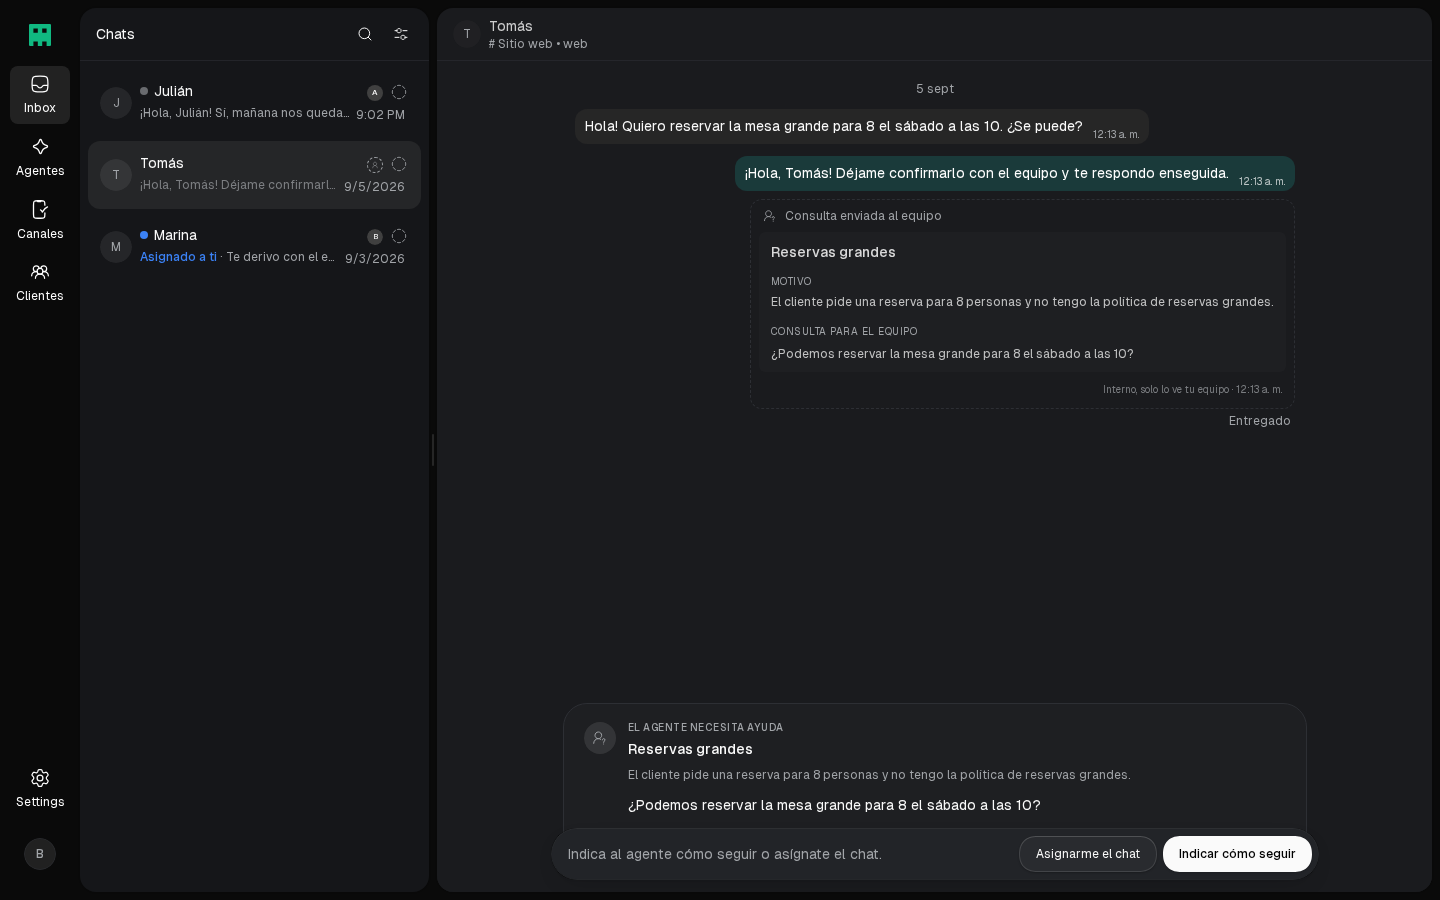
Task: Click agent badge A on Julián row
Action: 375,93
